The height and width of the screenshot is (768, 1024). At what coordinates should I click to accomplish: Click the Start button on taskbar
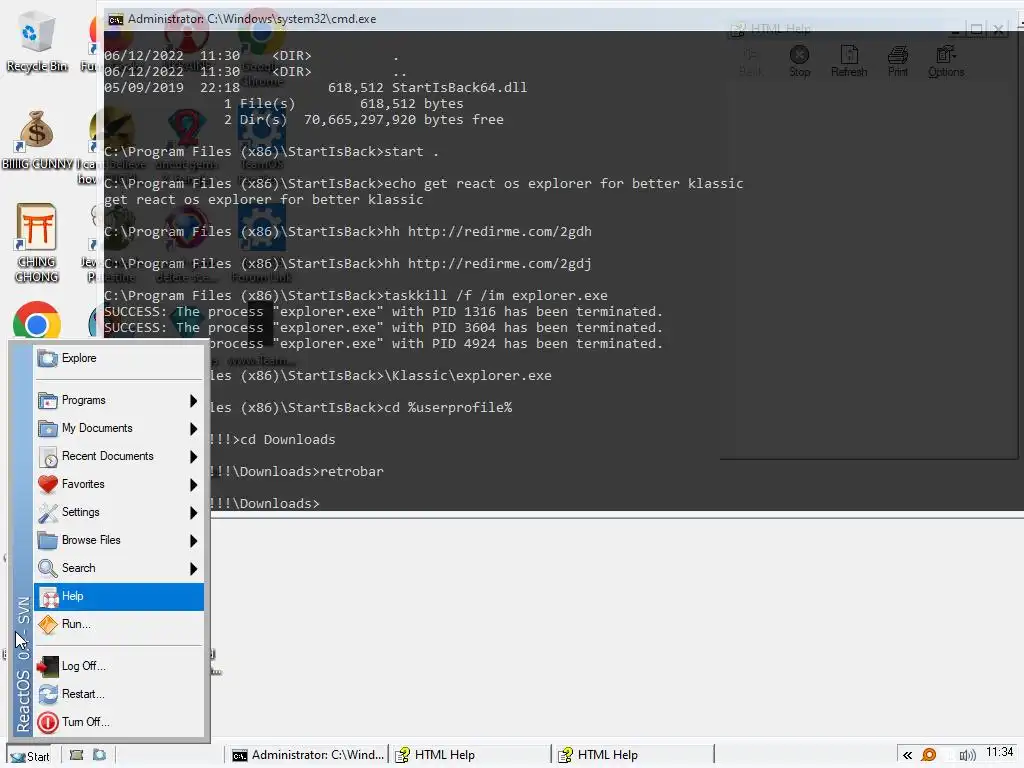[30, 756]
